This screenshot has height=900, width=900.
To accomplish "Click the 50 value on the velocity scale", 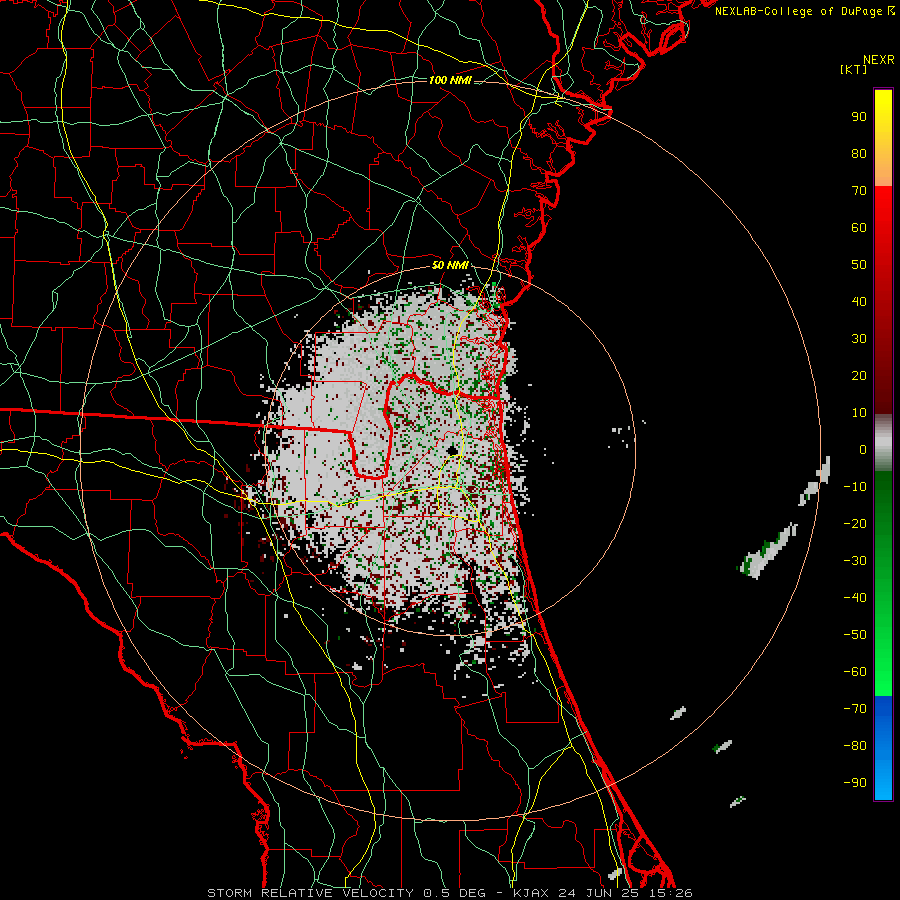I will [859, 265].
